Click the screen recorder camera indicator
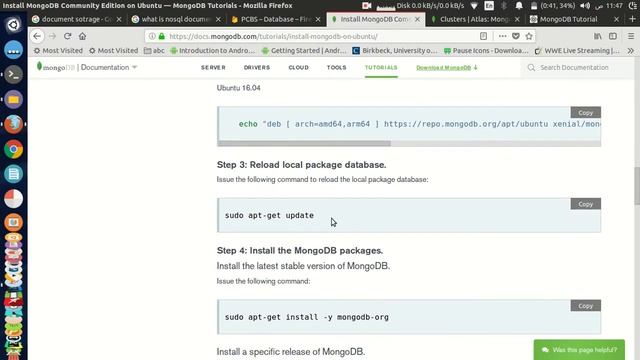Image resolution: width=640 pixels, height=360 pixels. (x=367, y=6)
